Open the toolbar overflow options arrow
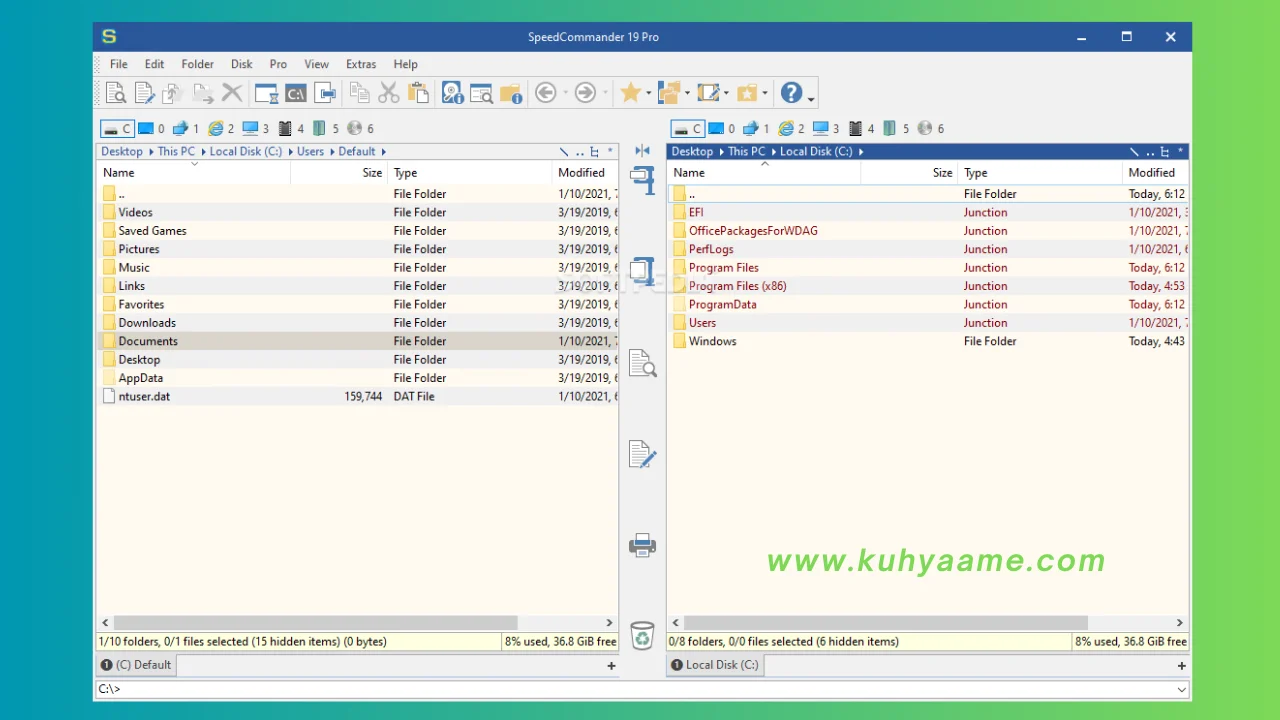This screenshot has height=720, width=1280. tap(811, 99)
